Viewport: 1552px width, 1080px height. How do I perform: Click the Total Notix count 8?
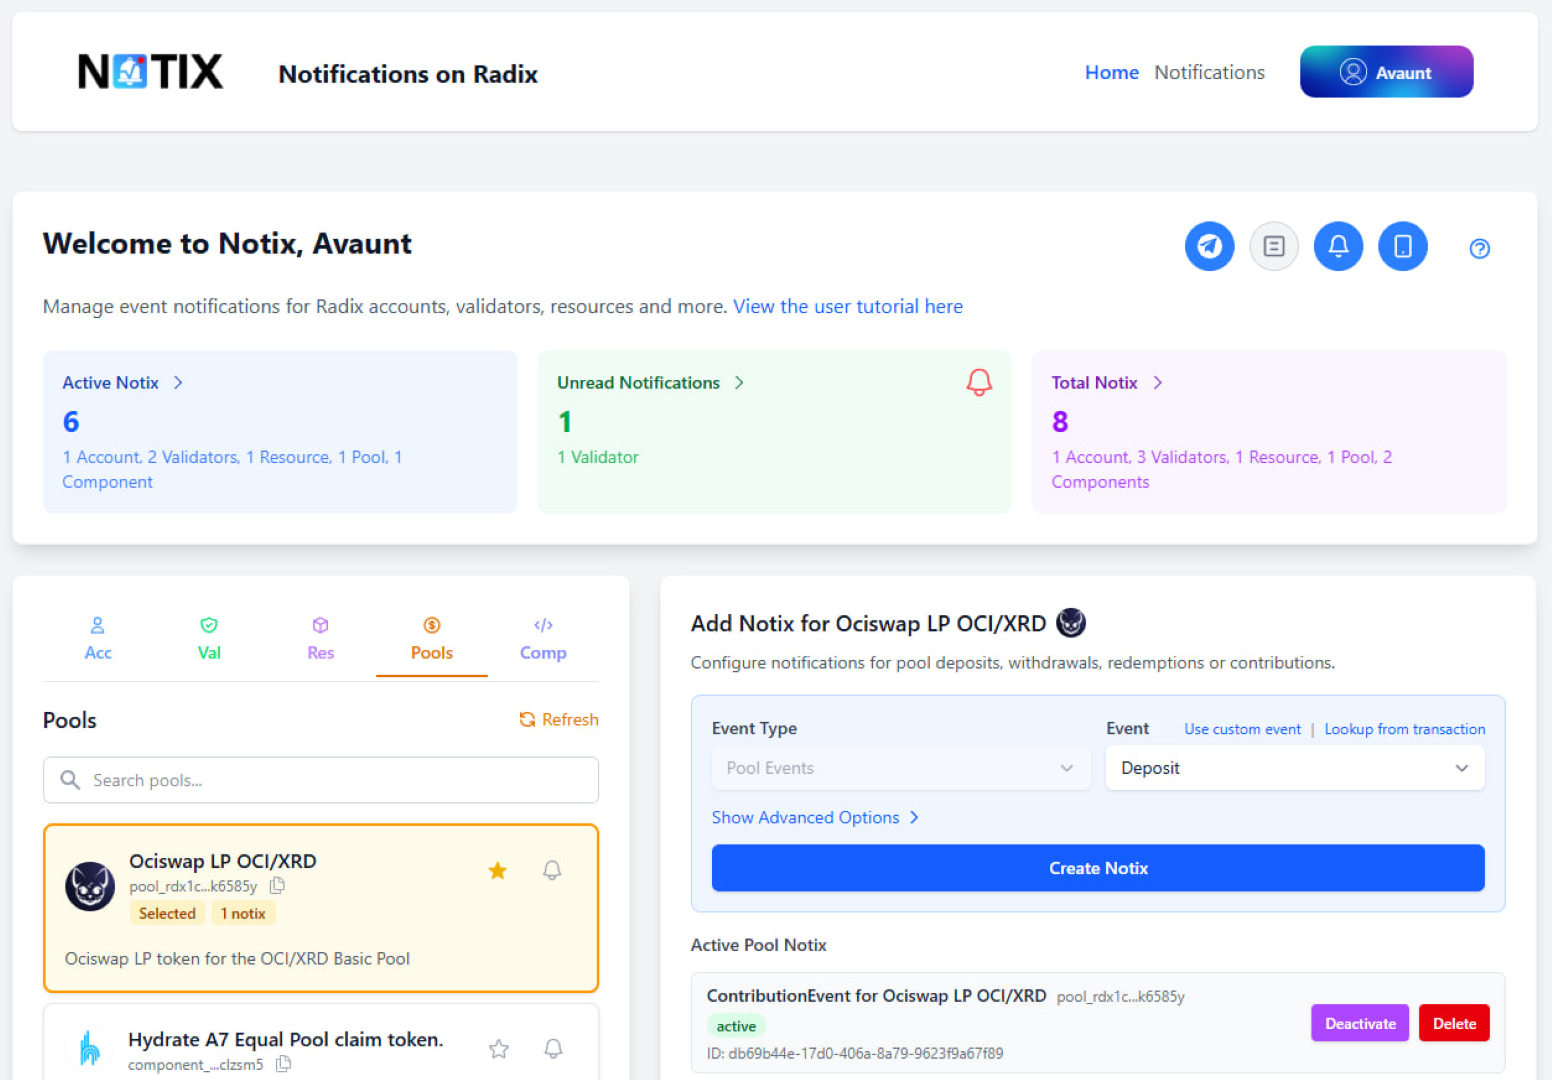[x=1060, y=422]
